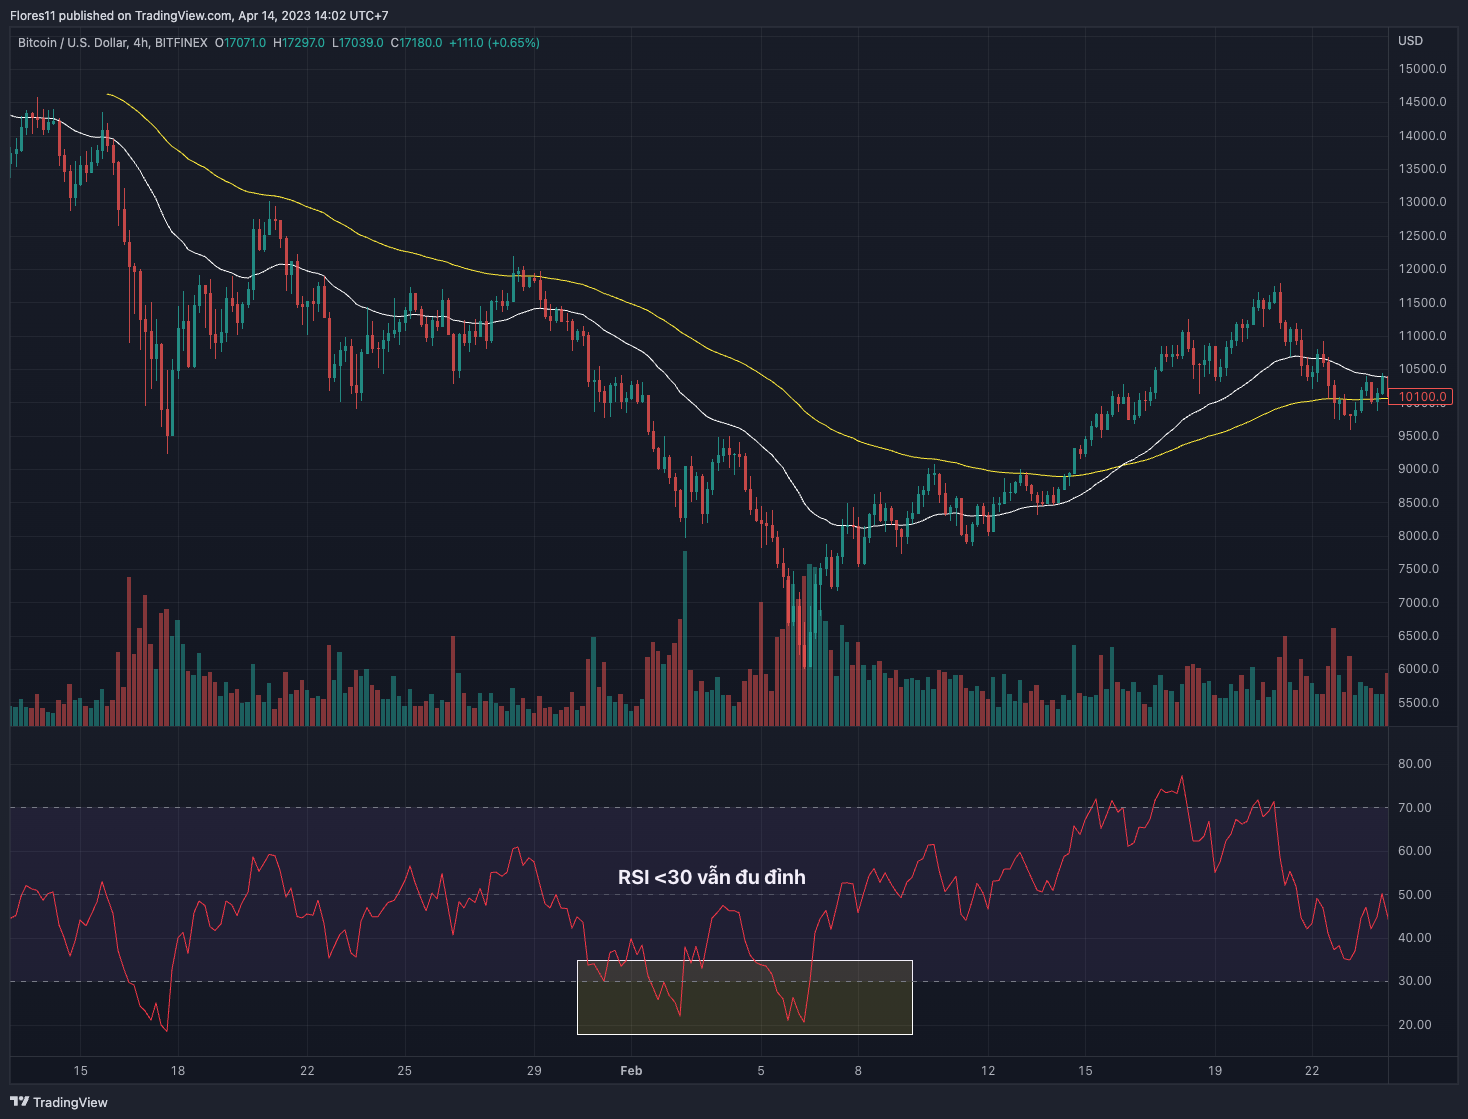
Task: Click the high value H17297.0
Action: 299,43
